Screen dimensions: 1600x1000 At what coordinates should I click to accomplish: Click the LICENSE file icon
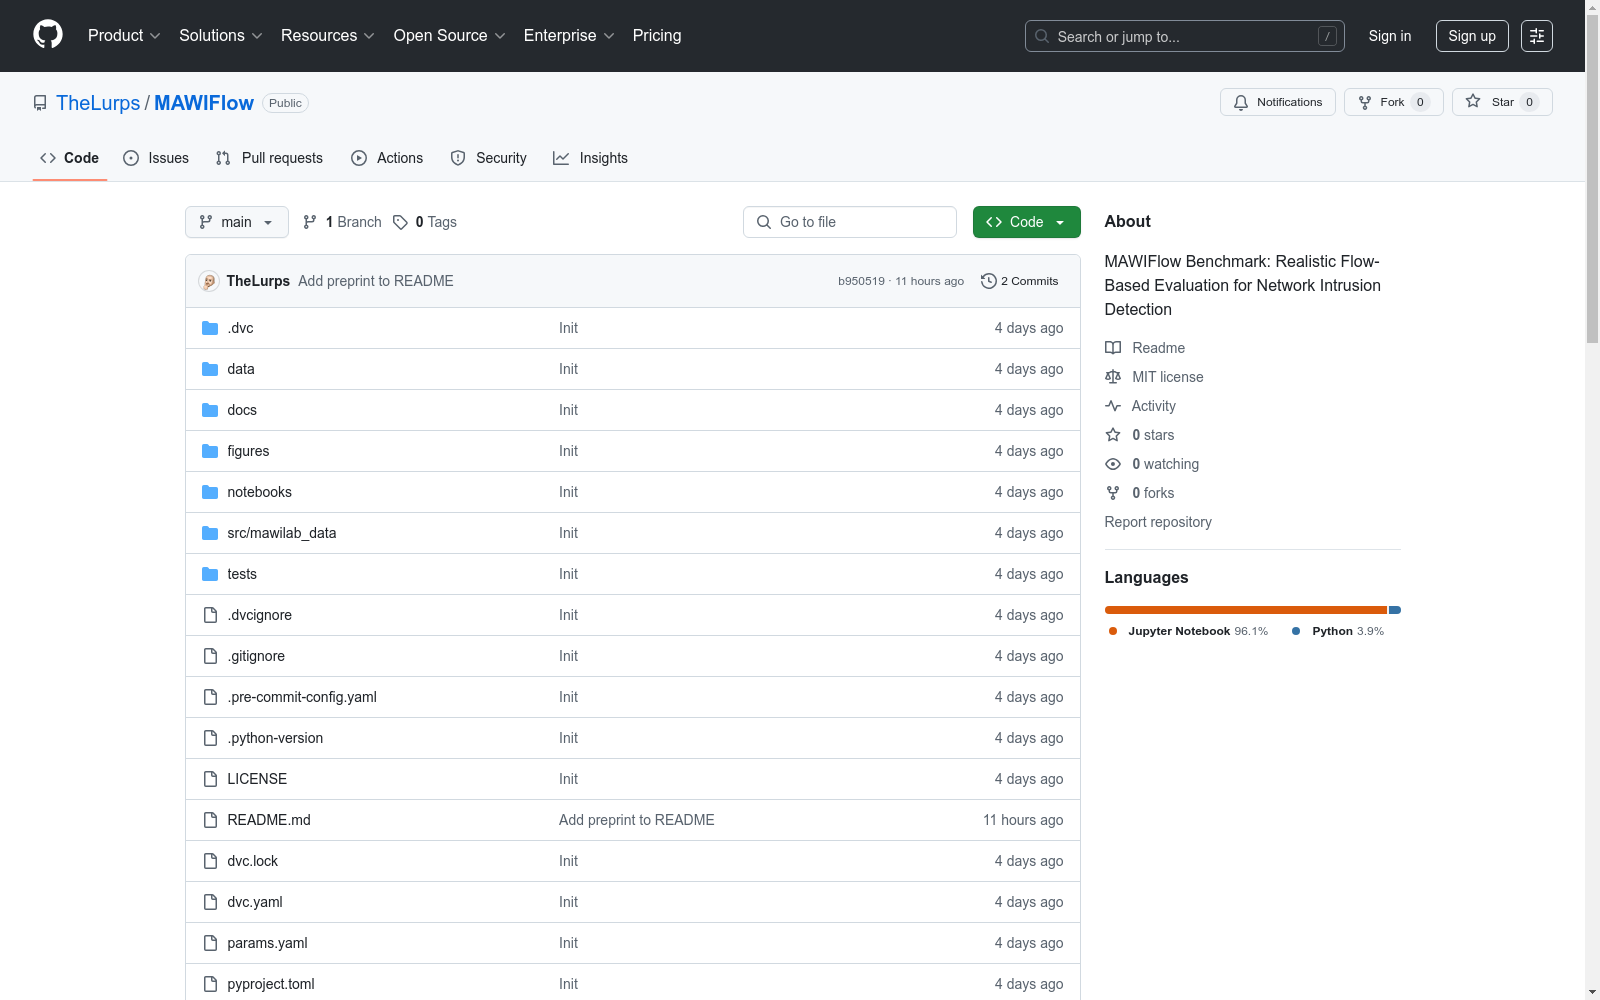coord(210,779)
